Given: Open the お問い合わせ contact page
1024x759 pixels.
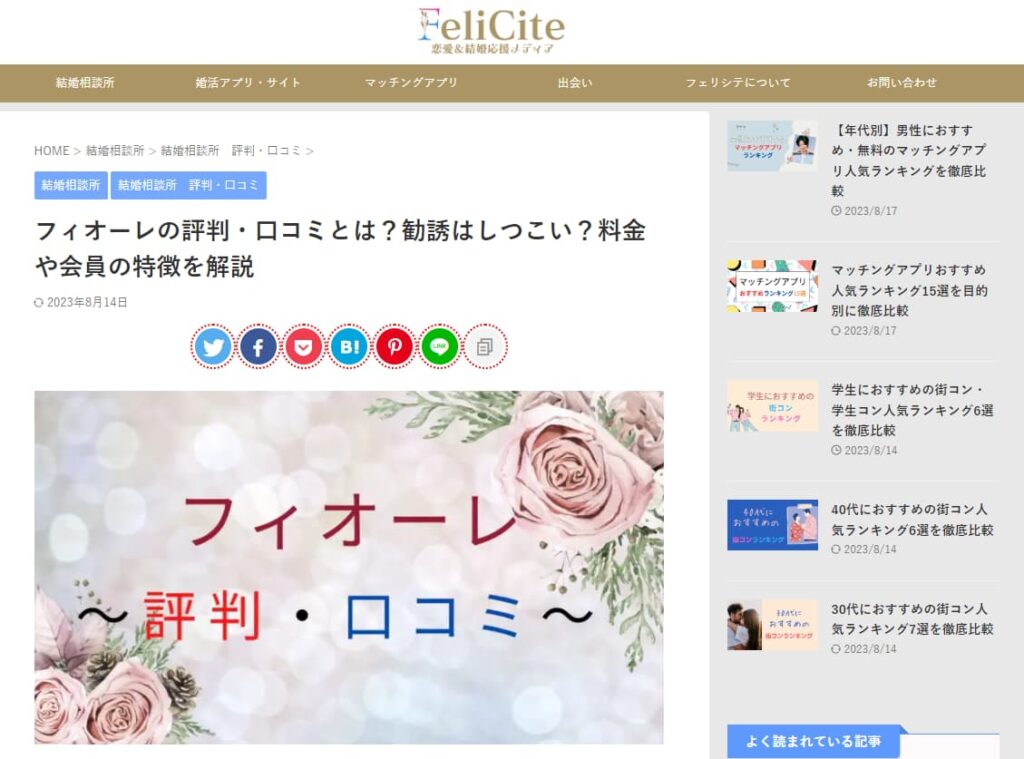Looking at the screenshot, I should coord(901,82).
